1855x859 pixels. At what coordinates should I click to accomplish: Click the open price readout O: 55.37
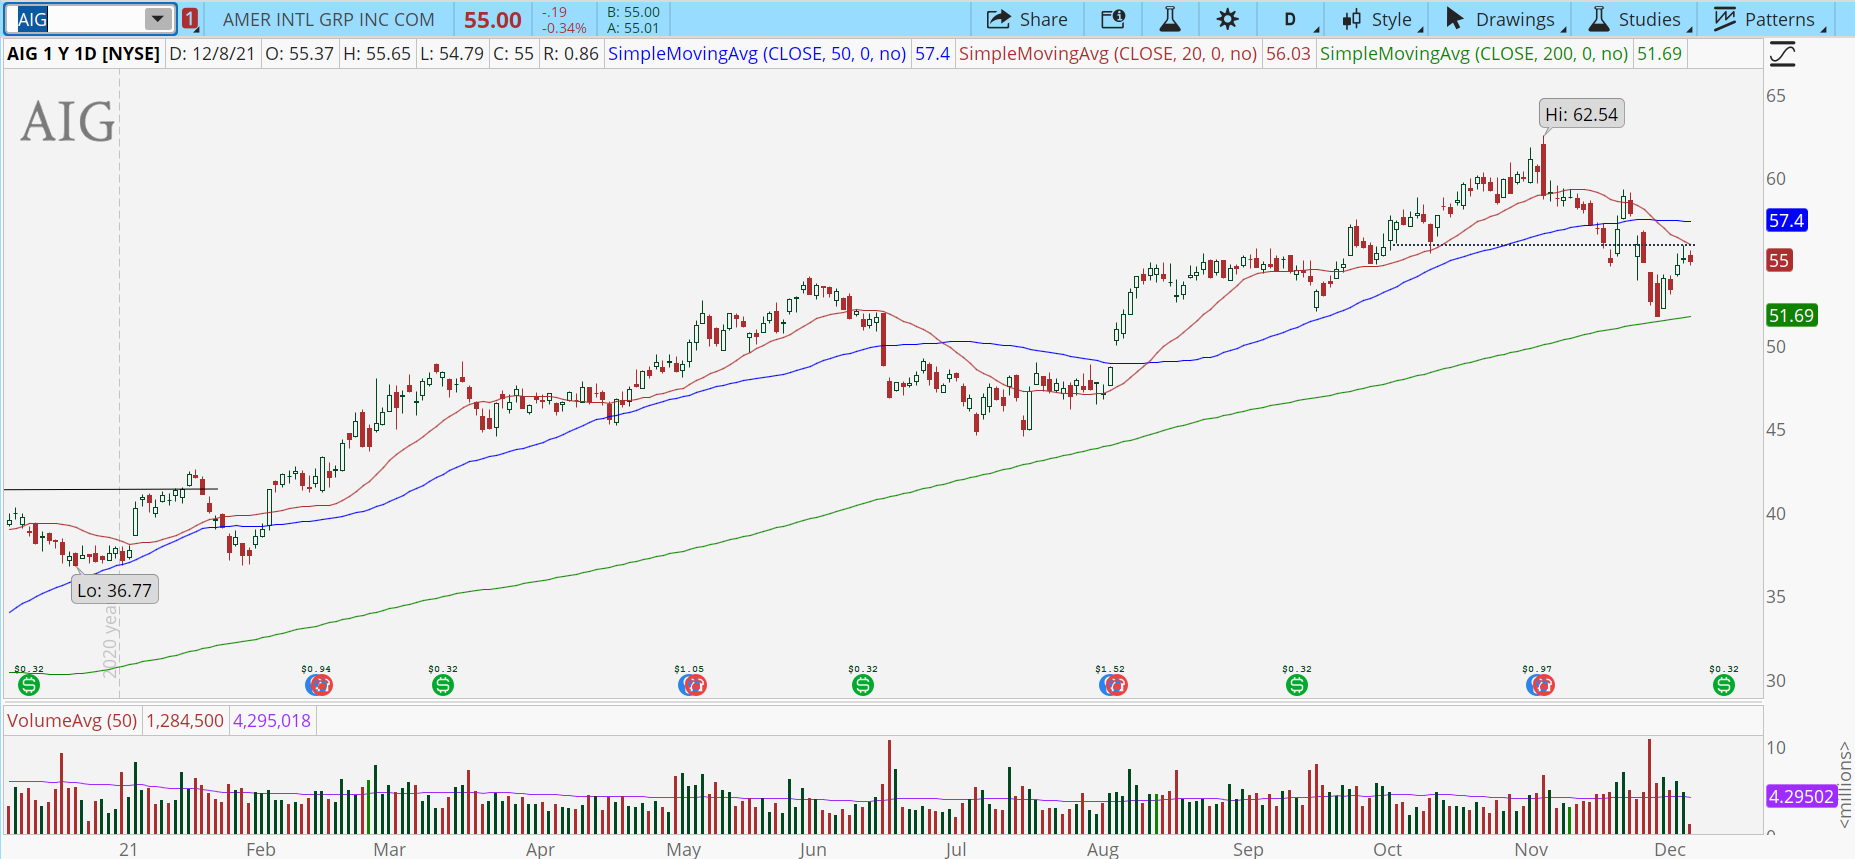(299, 54)
